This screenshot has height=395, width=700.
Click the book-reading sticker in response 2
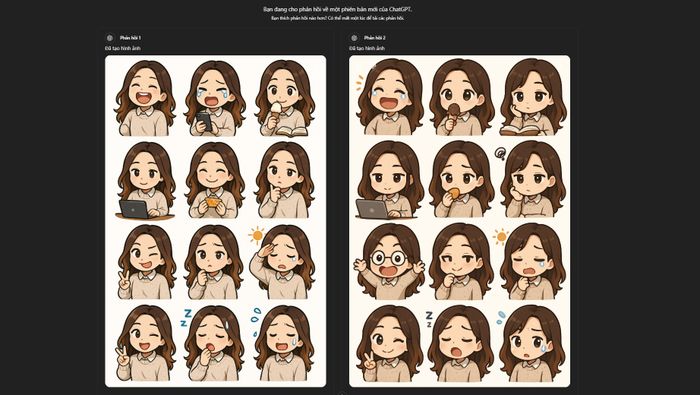tap(533, 97)
